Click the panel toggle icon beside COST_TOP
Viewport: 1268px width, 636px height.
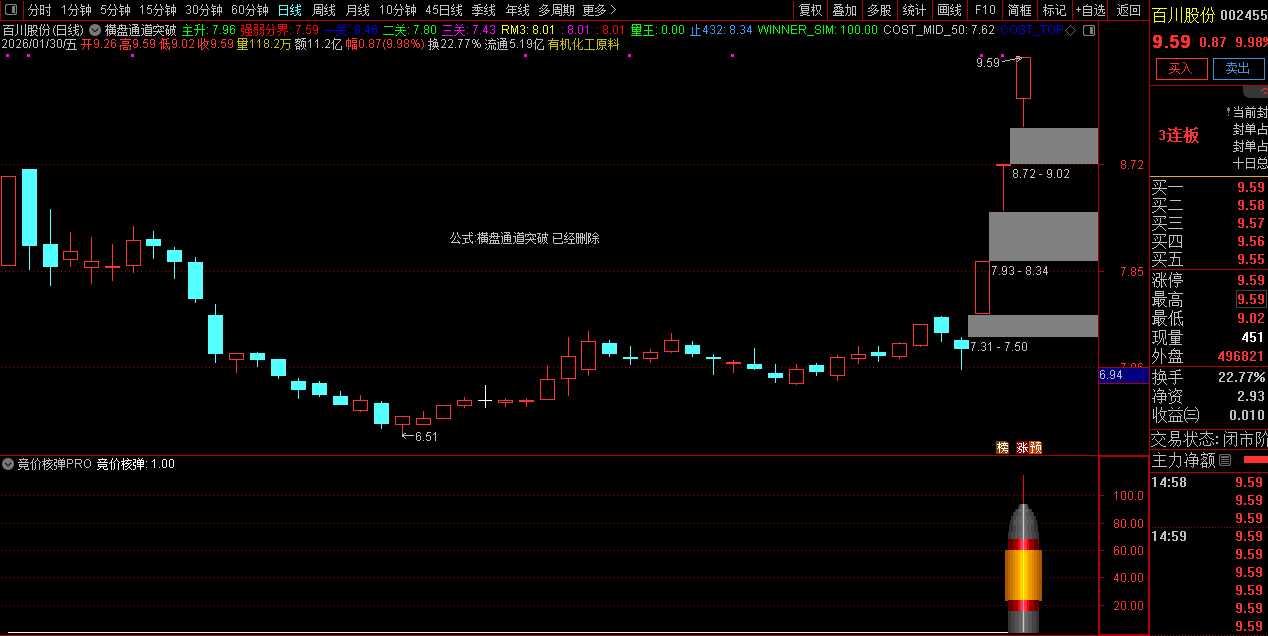point(1088,30)
